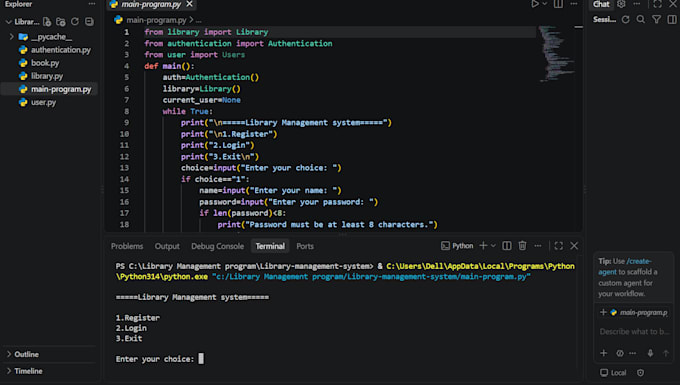
Task: Open Chat settings gear icon
Action: (x=621, y=4)
